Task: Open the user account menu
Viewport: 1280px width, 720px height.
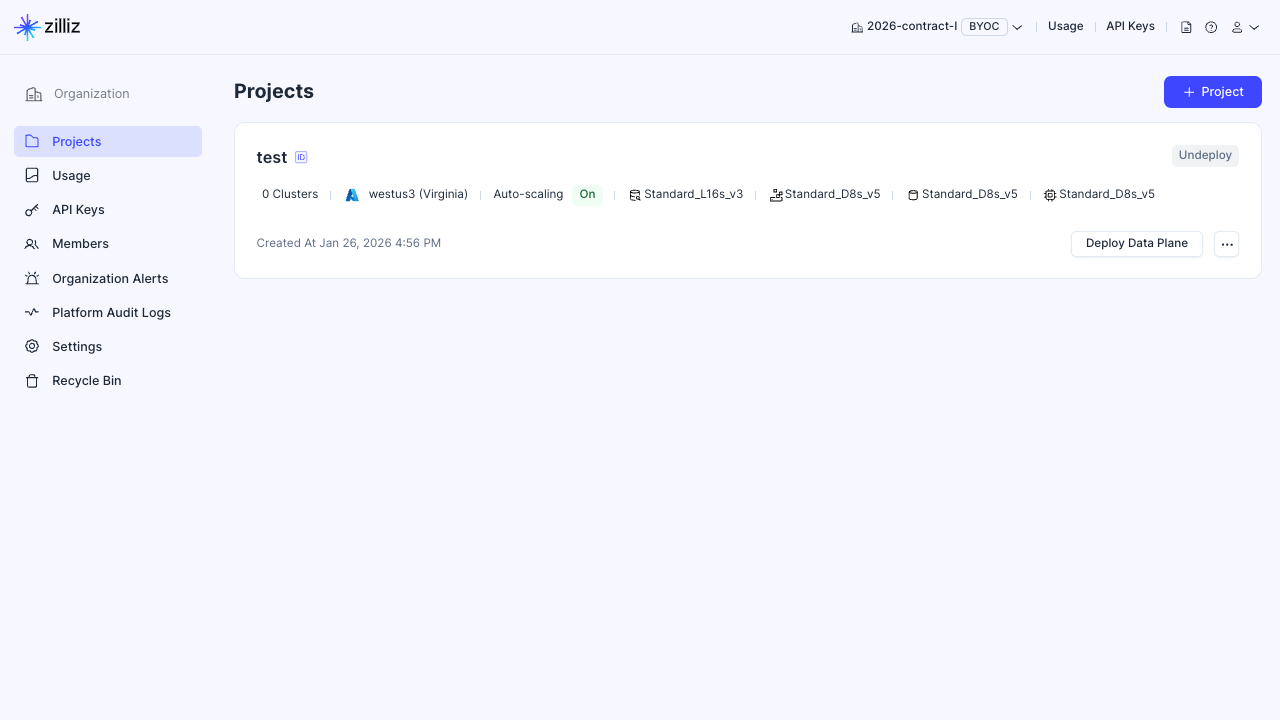Action: (1245, 27)
